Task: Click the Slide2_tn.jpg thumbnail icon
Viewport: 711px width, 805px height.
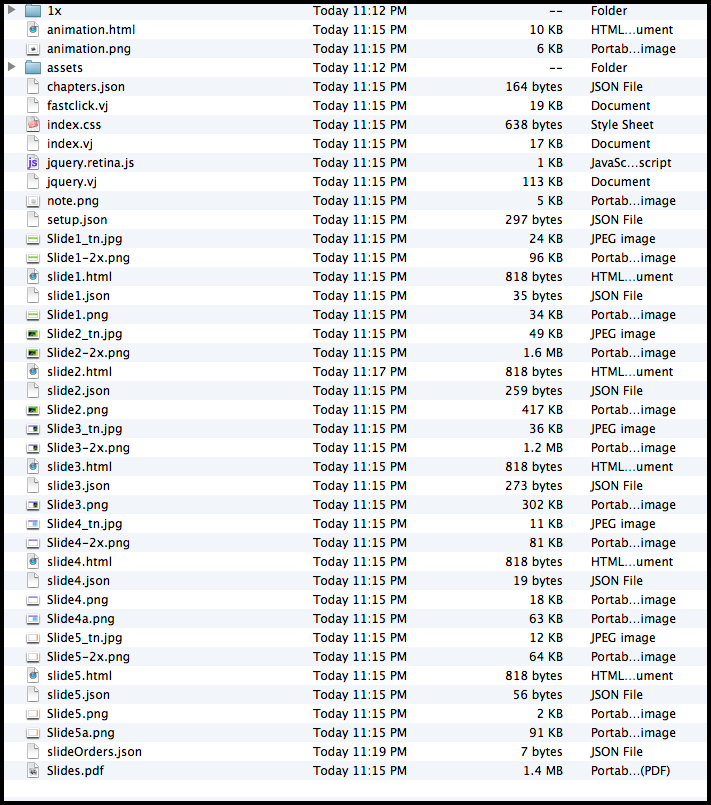Action: tap(33, 333)
